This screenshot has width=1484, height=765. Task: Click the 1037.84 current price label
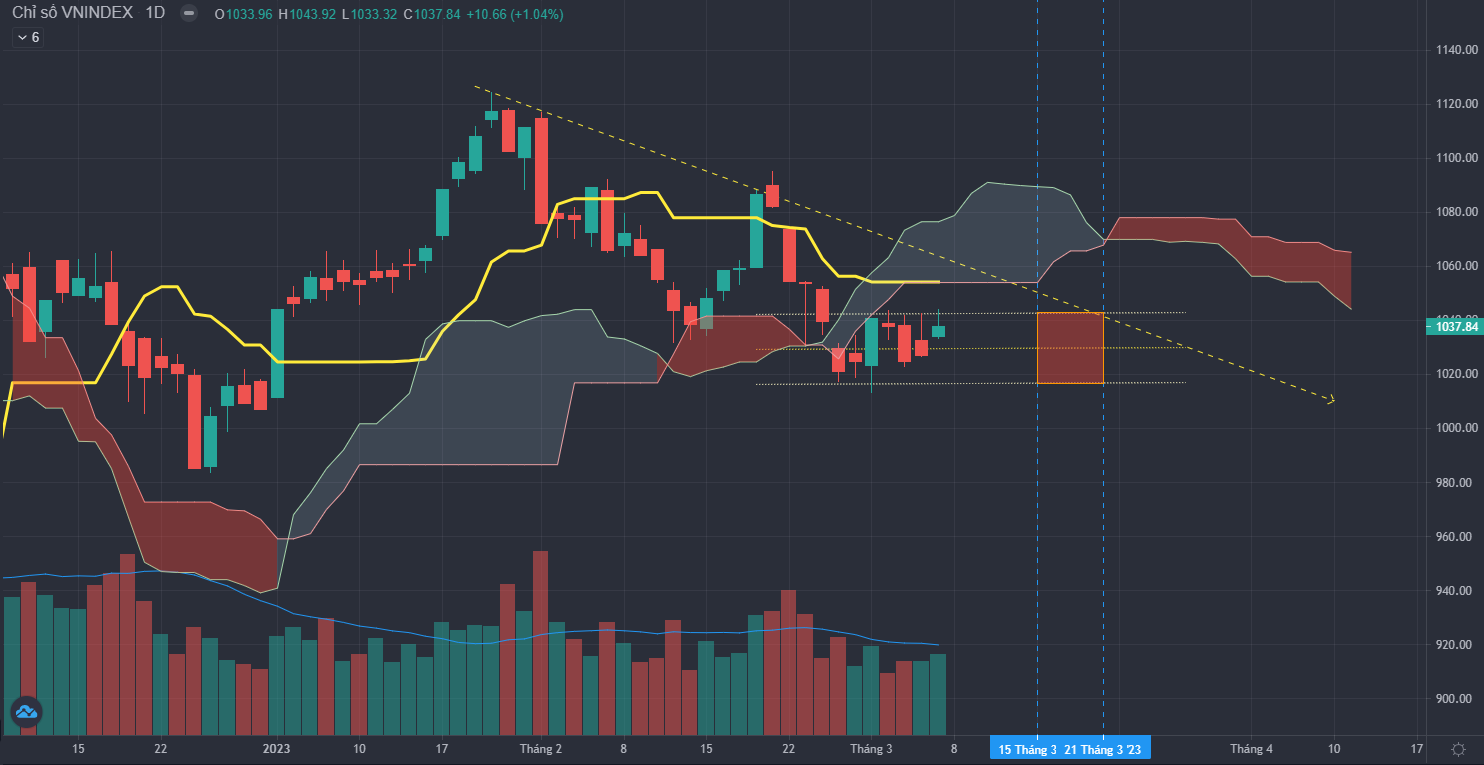tap(1455, 326)
